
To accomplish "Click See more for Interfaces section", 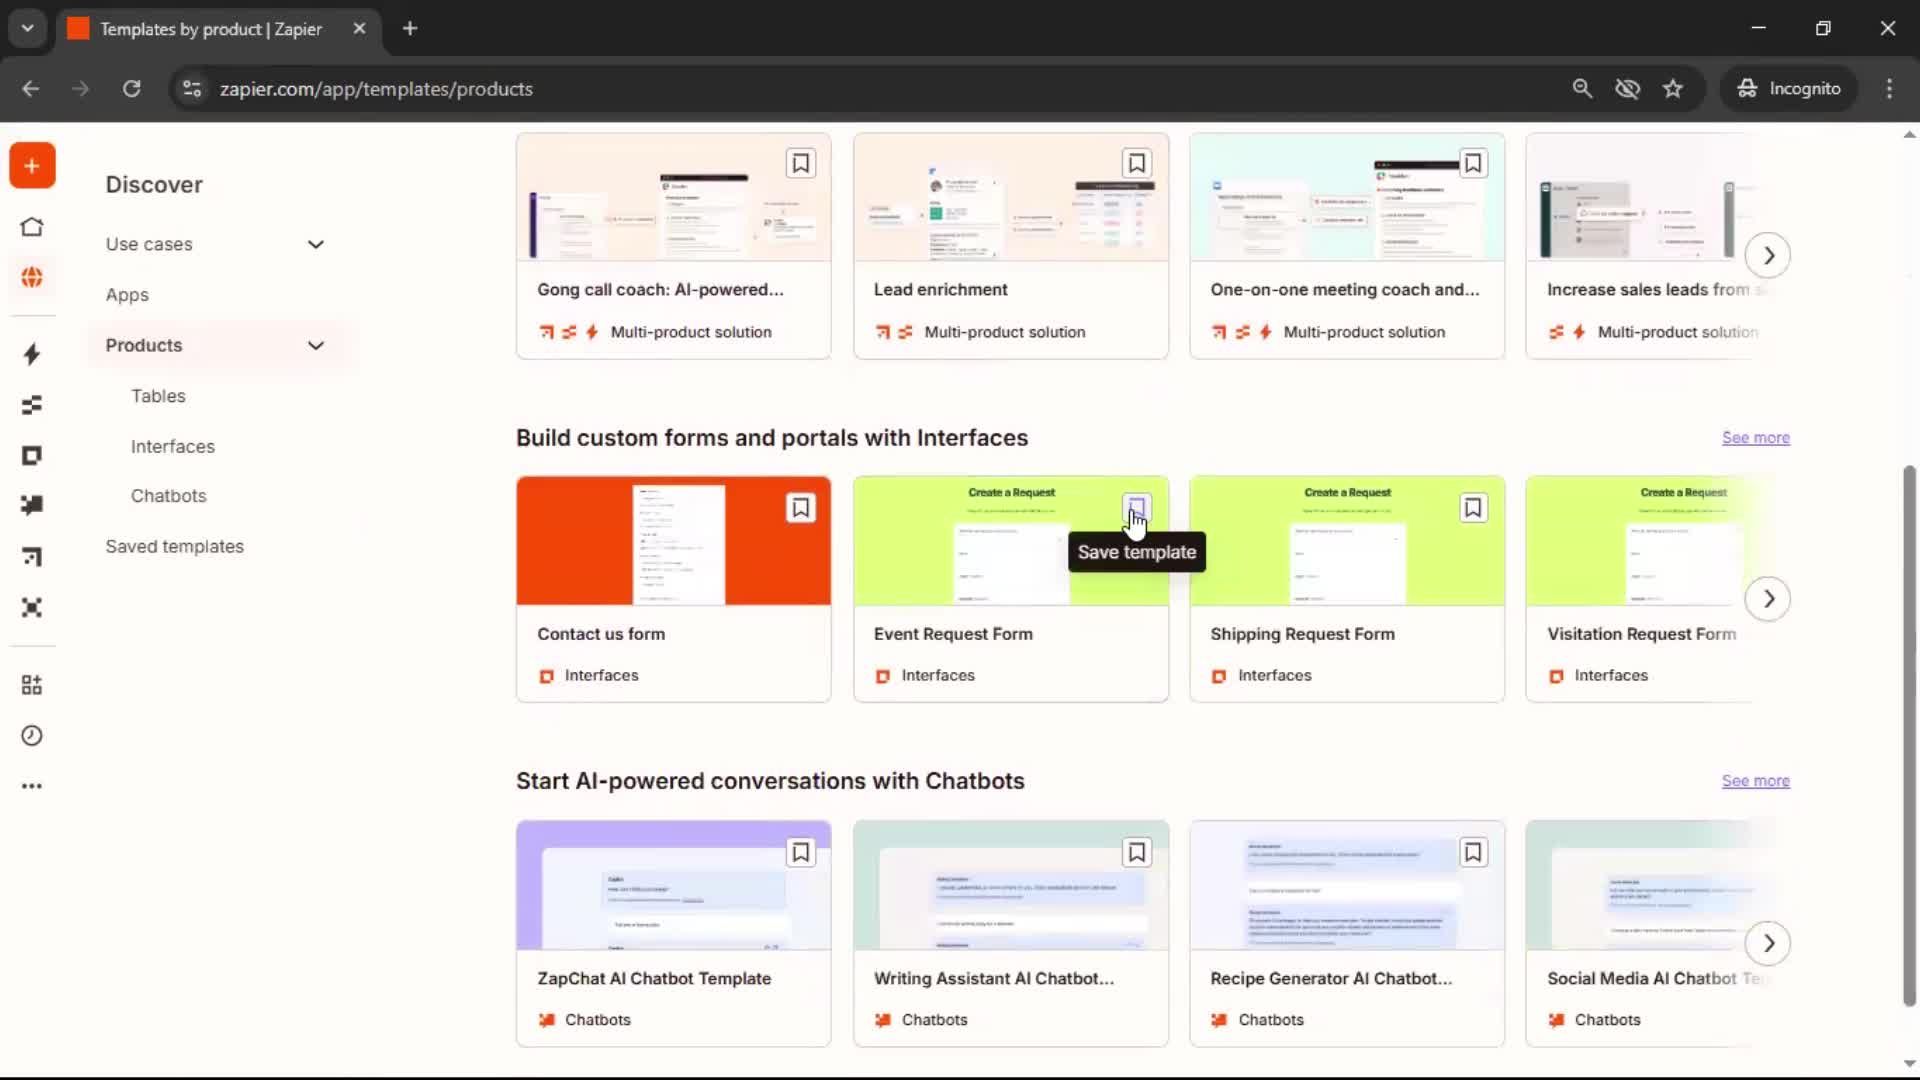I will point(1756,438).
